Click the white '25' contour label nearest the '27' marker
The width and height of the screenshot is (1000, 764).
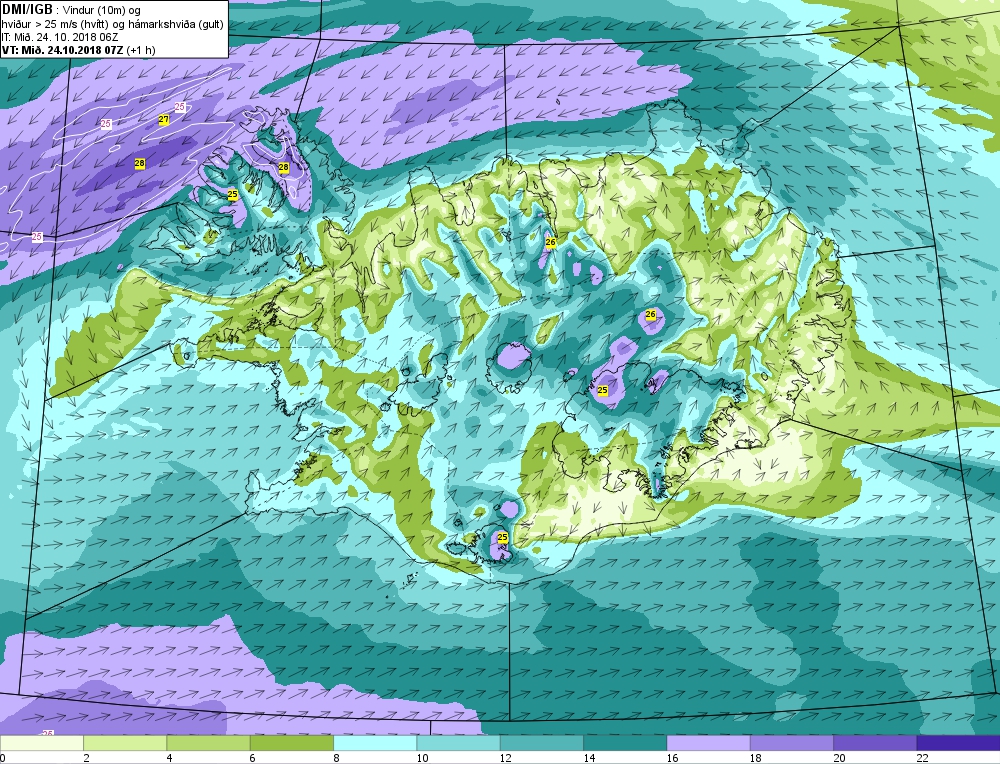coord(180,107)
